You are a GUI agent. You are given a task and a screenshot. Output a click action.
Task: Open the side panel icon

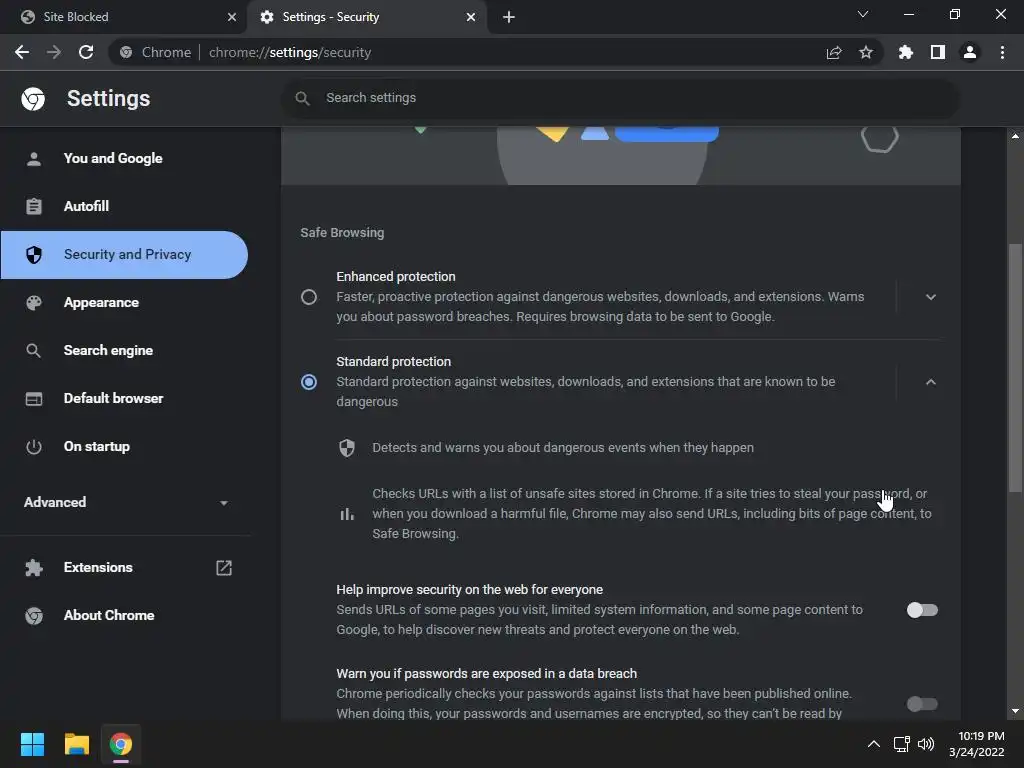(x=938, y=52)
